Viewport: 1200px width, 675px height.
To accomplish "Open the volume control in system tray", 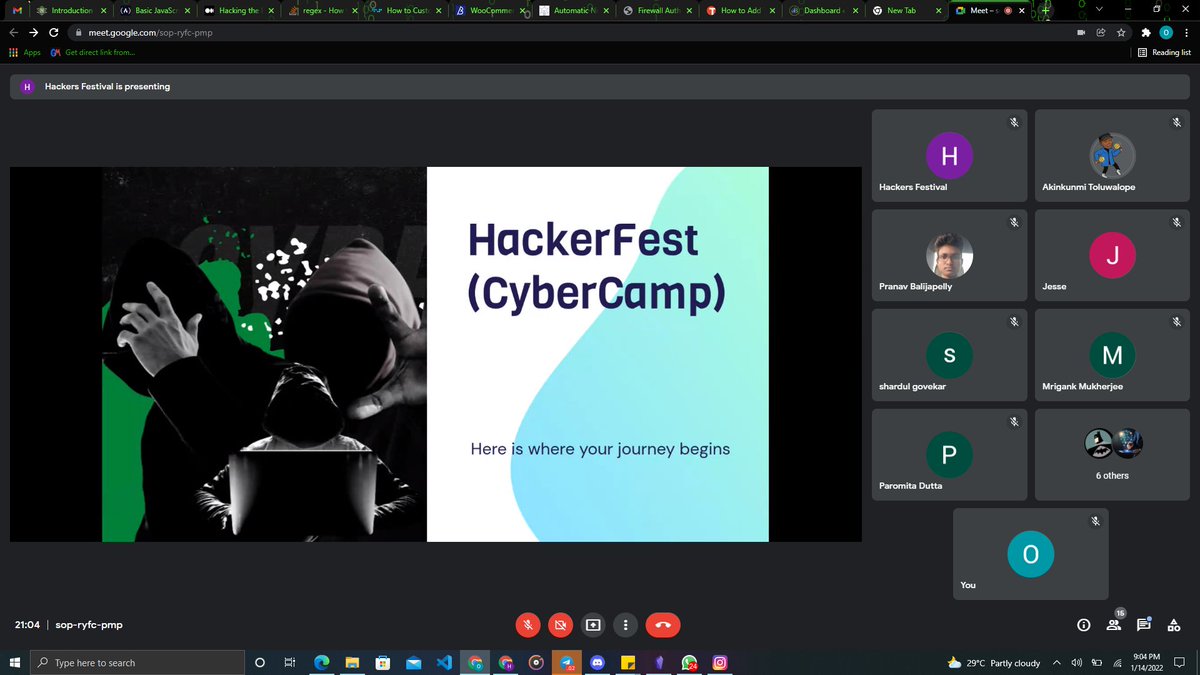I will click(1077, 662).
